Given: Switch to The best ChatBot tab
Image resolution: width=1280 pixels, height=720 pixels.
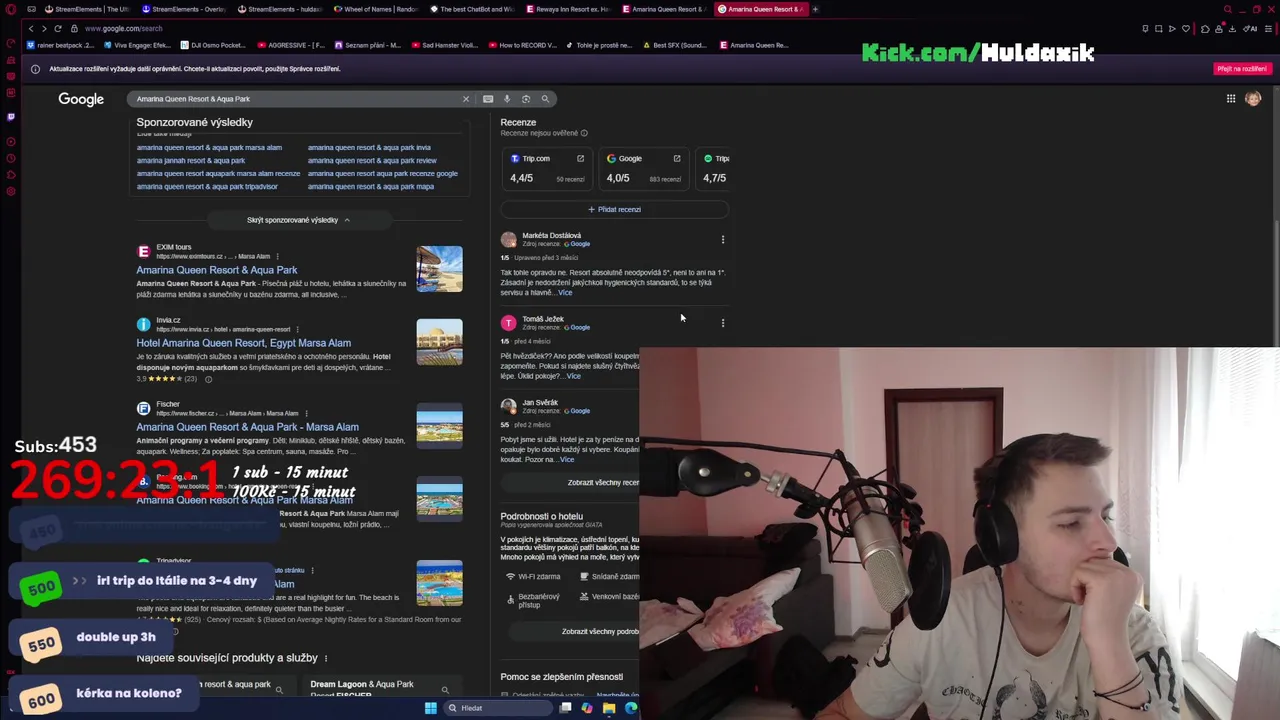Looking at the screenshot, I should [471, 9].
